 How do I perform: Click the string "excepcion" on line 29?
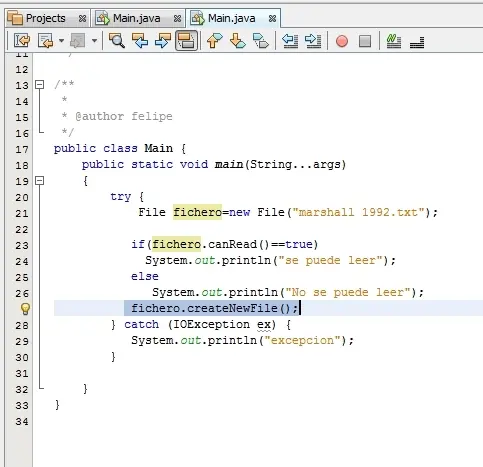pyautogui.click(x=303, y=340)
